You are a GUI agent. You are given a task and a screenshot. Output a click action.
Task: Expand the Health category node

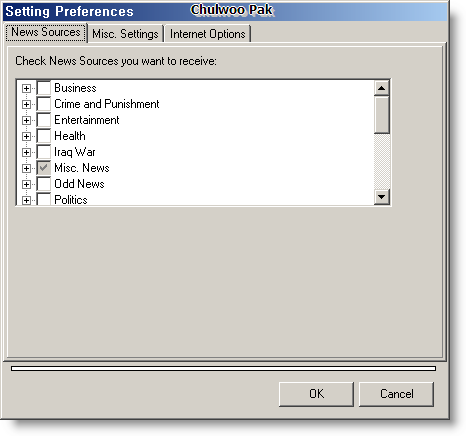coord(26,136)
